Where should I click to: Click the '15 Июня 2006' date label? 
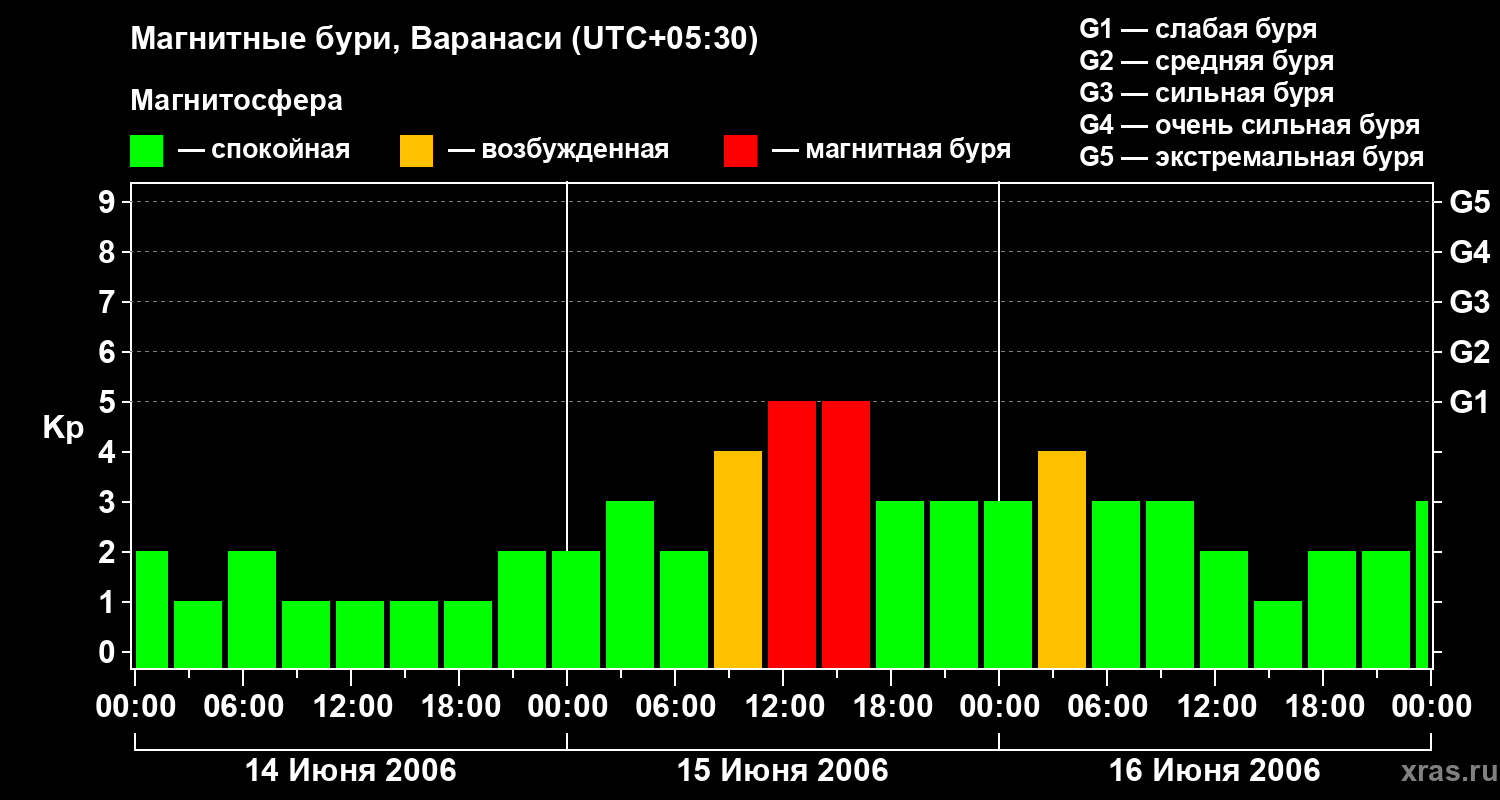783,771
